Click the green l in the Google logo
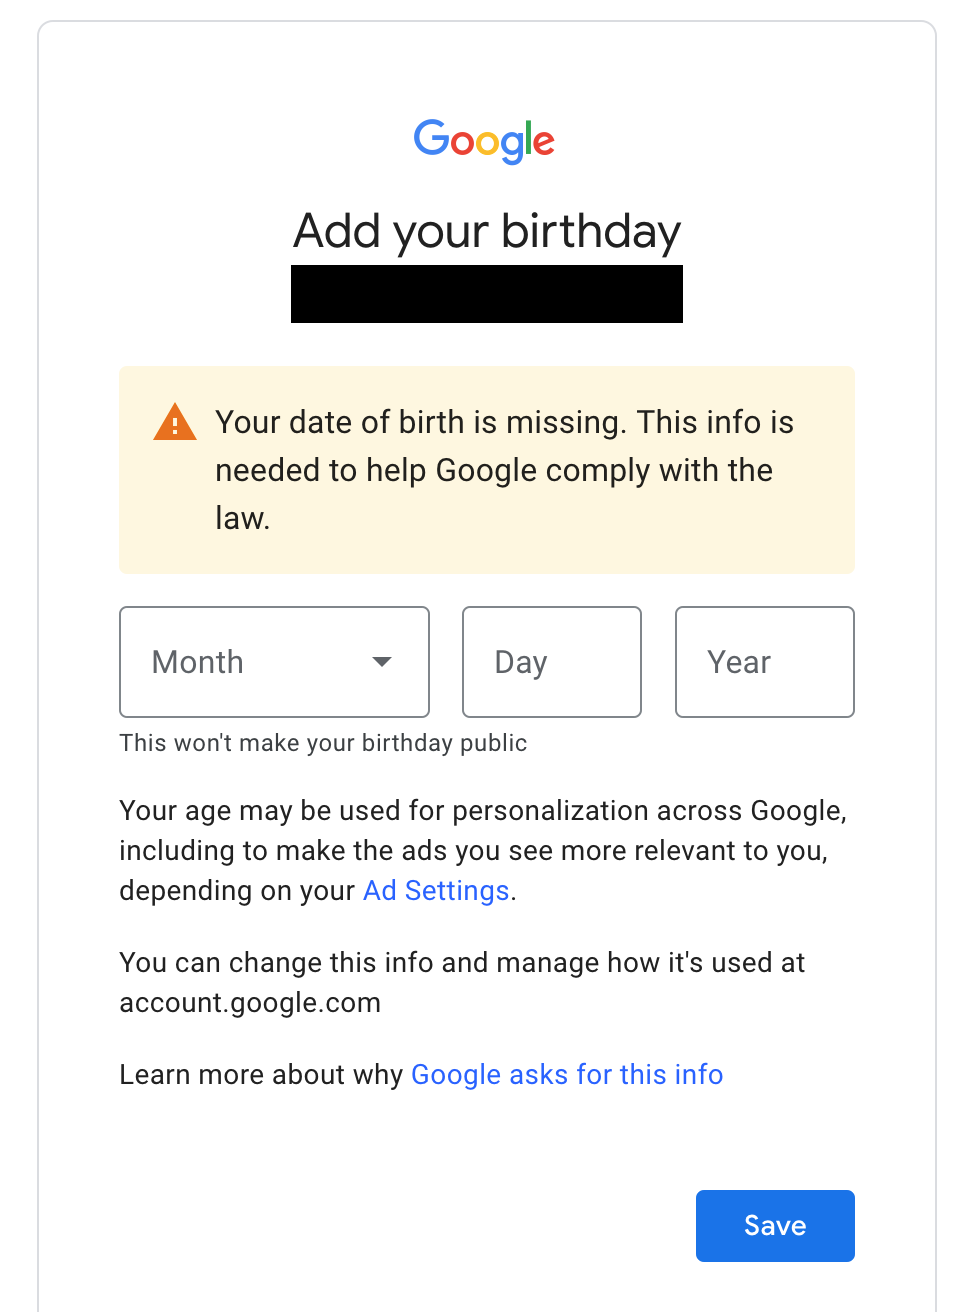Viewport: 968px width, 1312px height. (528, 137)
